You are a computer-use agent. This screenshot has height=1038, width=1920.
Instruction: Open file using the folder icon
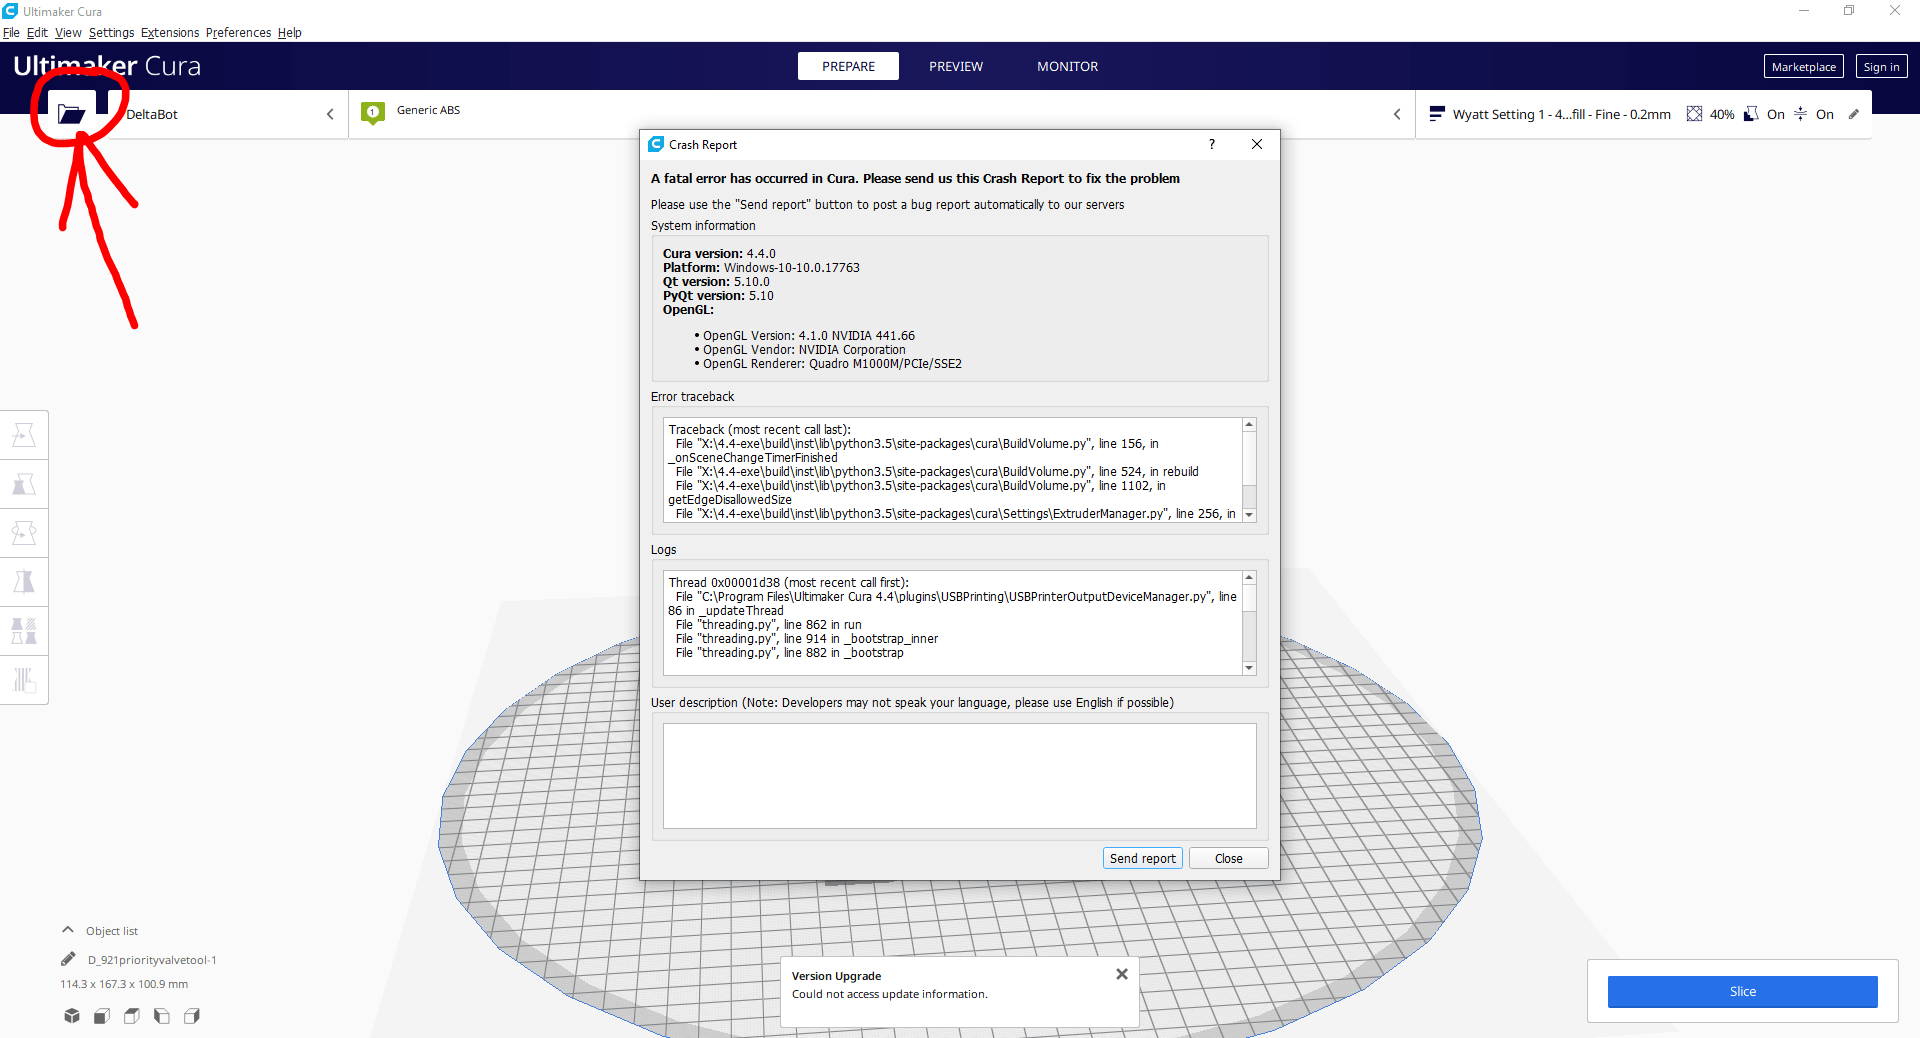[71, 114]
